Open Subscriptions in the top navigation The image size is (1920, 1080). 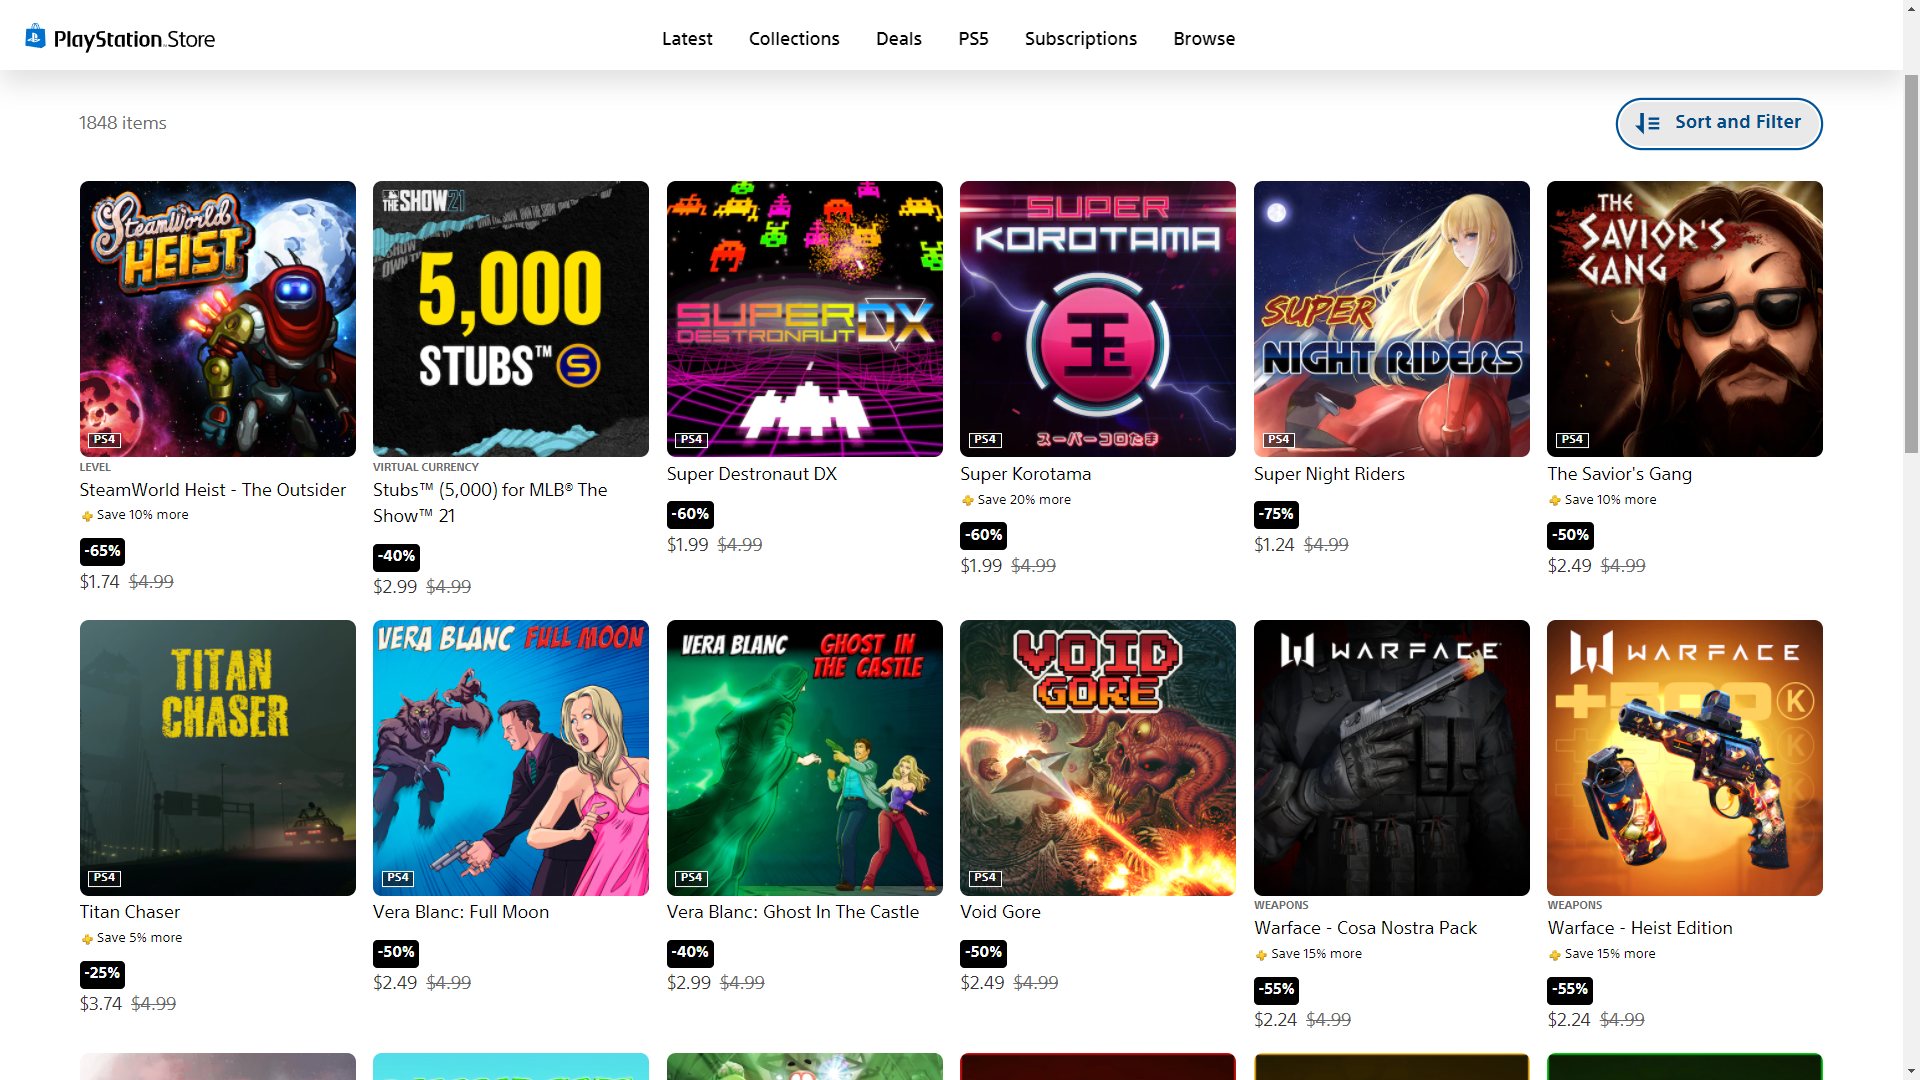click(1080, 39)
